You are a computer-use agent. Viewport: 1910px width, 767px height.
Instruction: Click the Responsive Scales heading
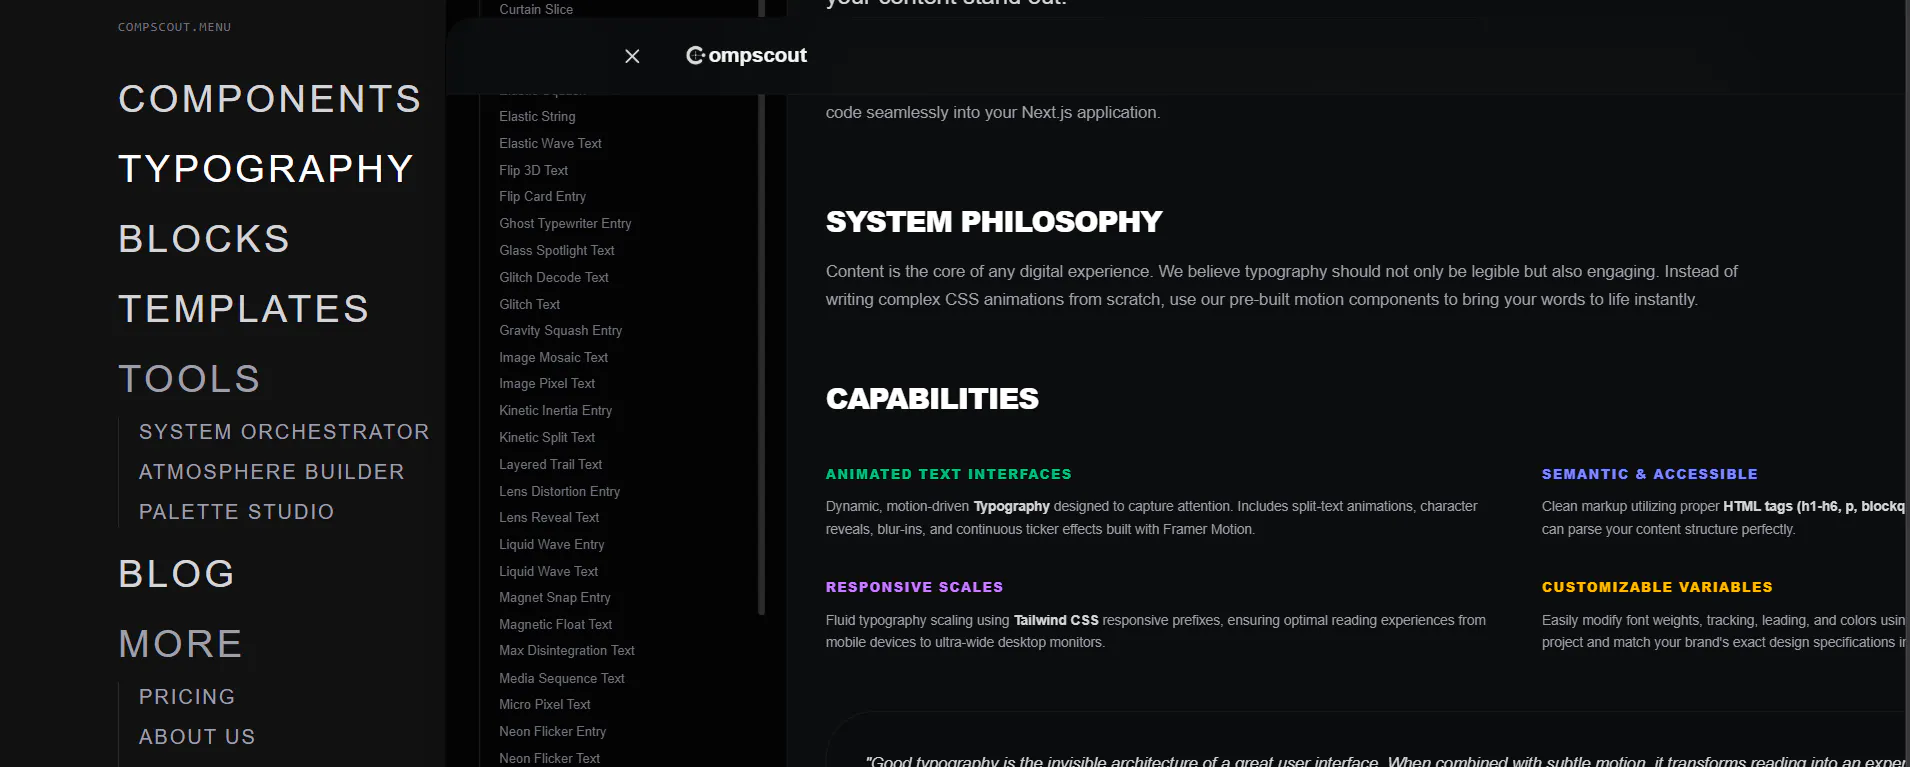[914, 588]
